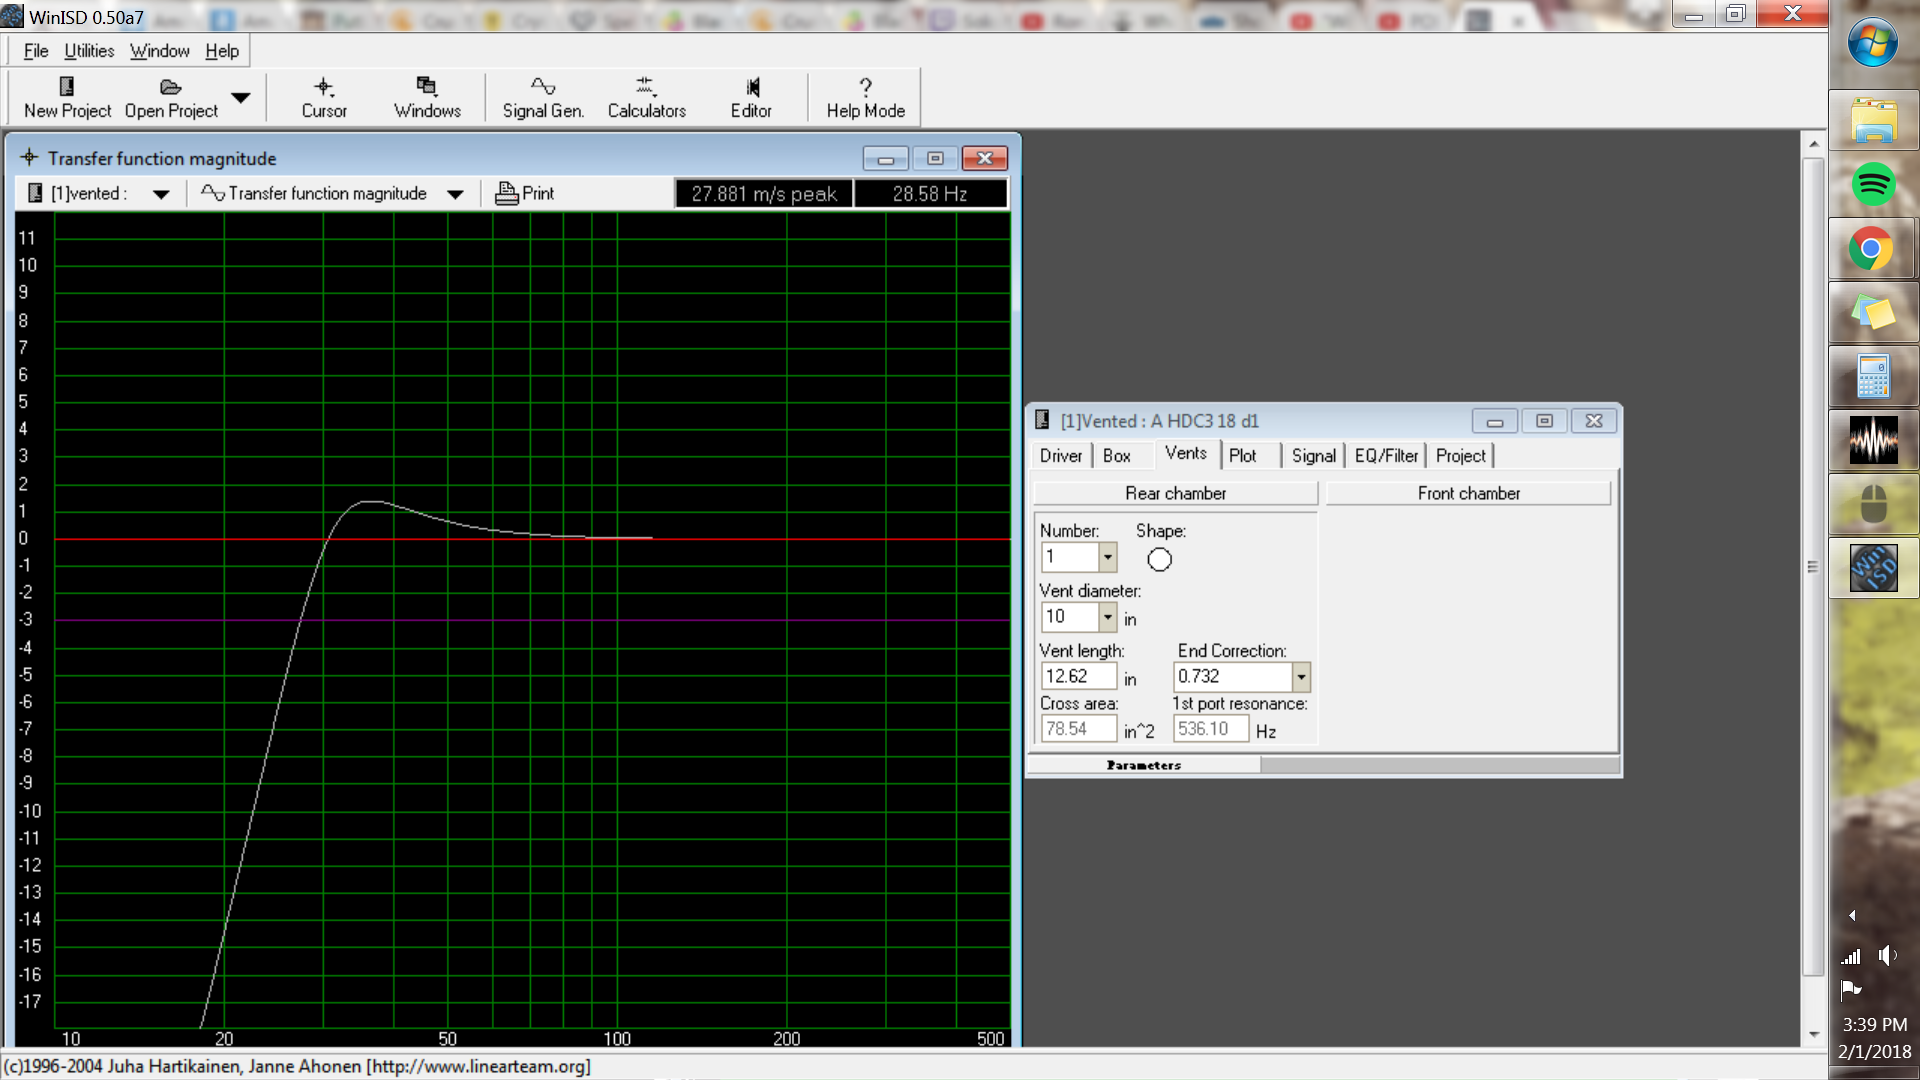Toggle the round vent Shape icon
Image resolution: width=1920 pixels, height=1080 pixels.
(1159, 560)
